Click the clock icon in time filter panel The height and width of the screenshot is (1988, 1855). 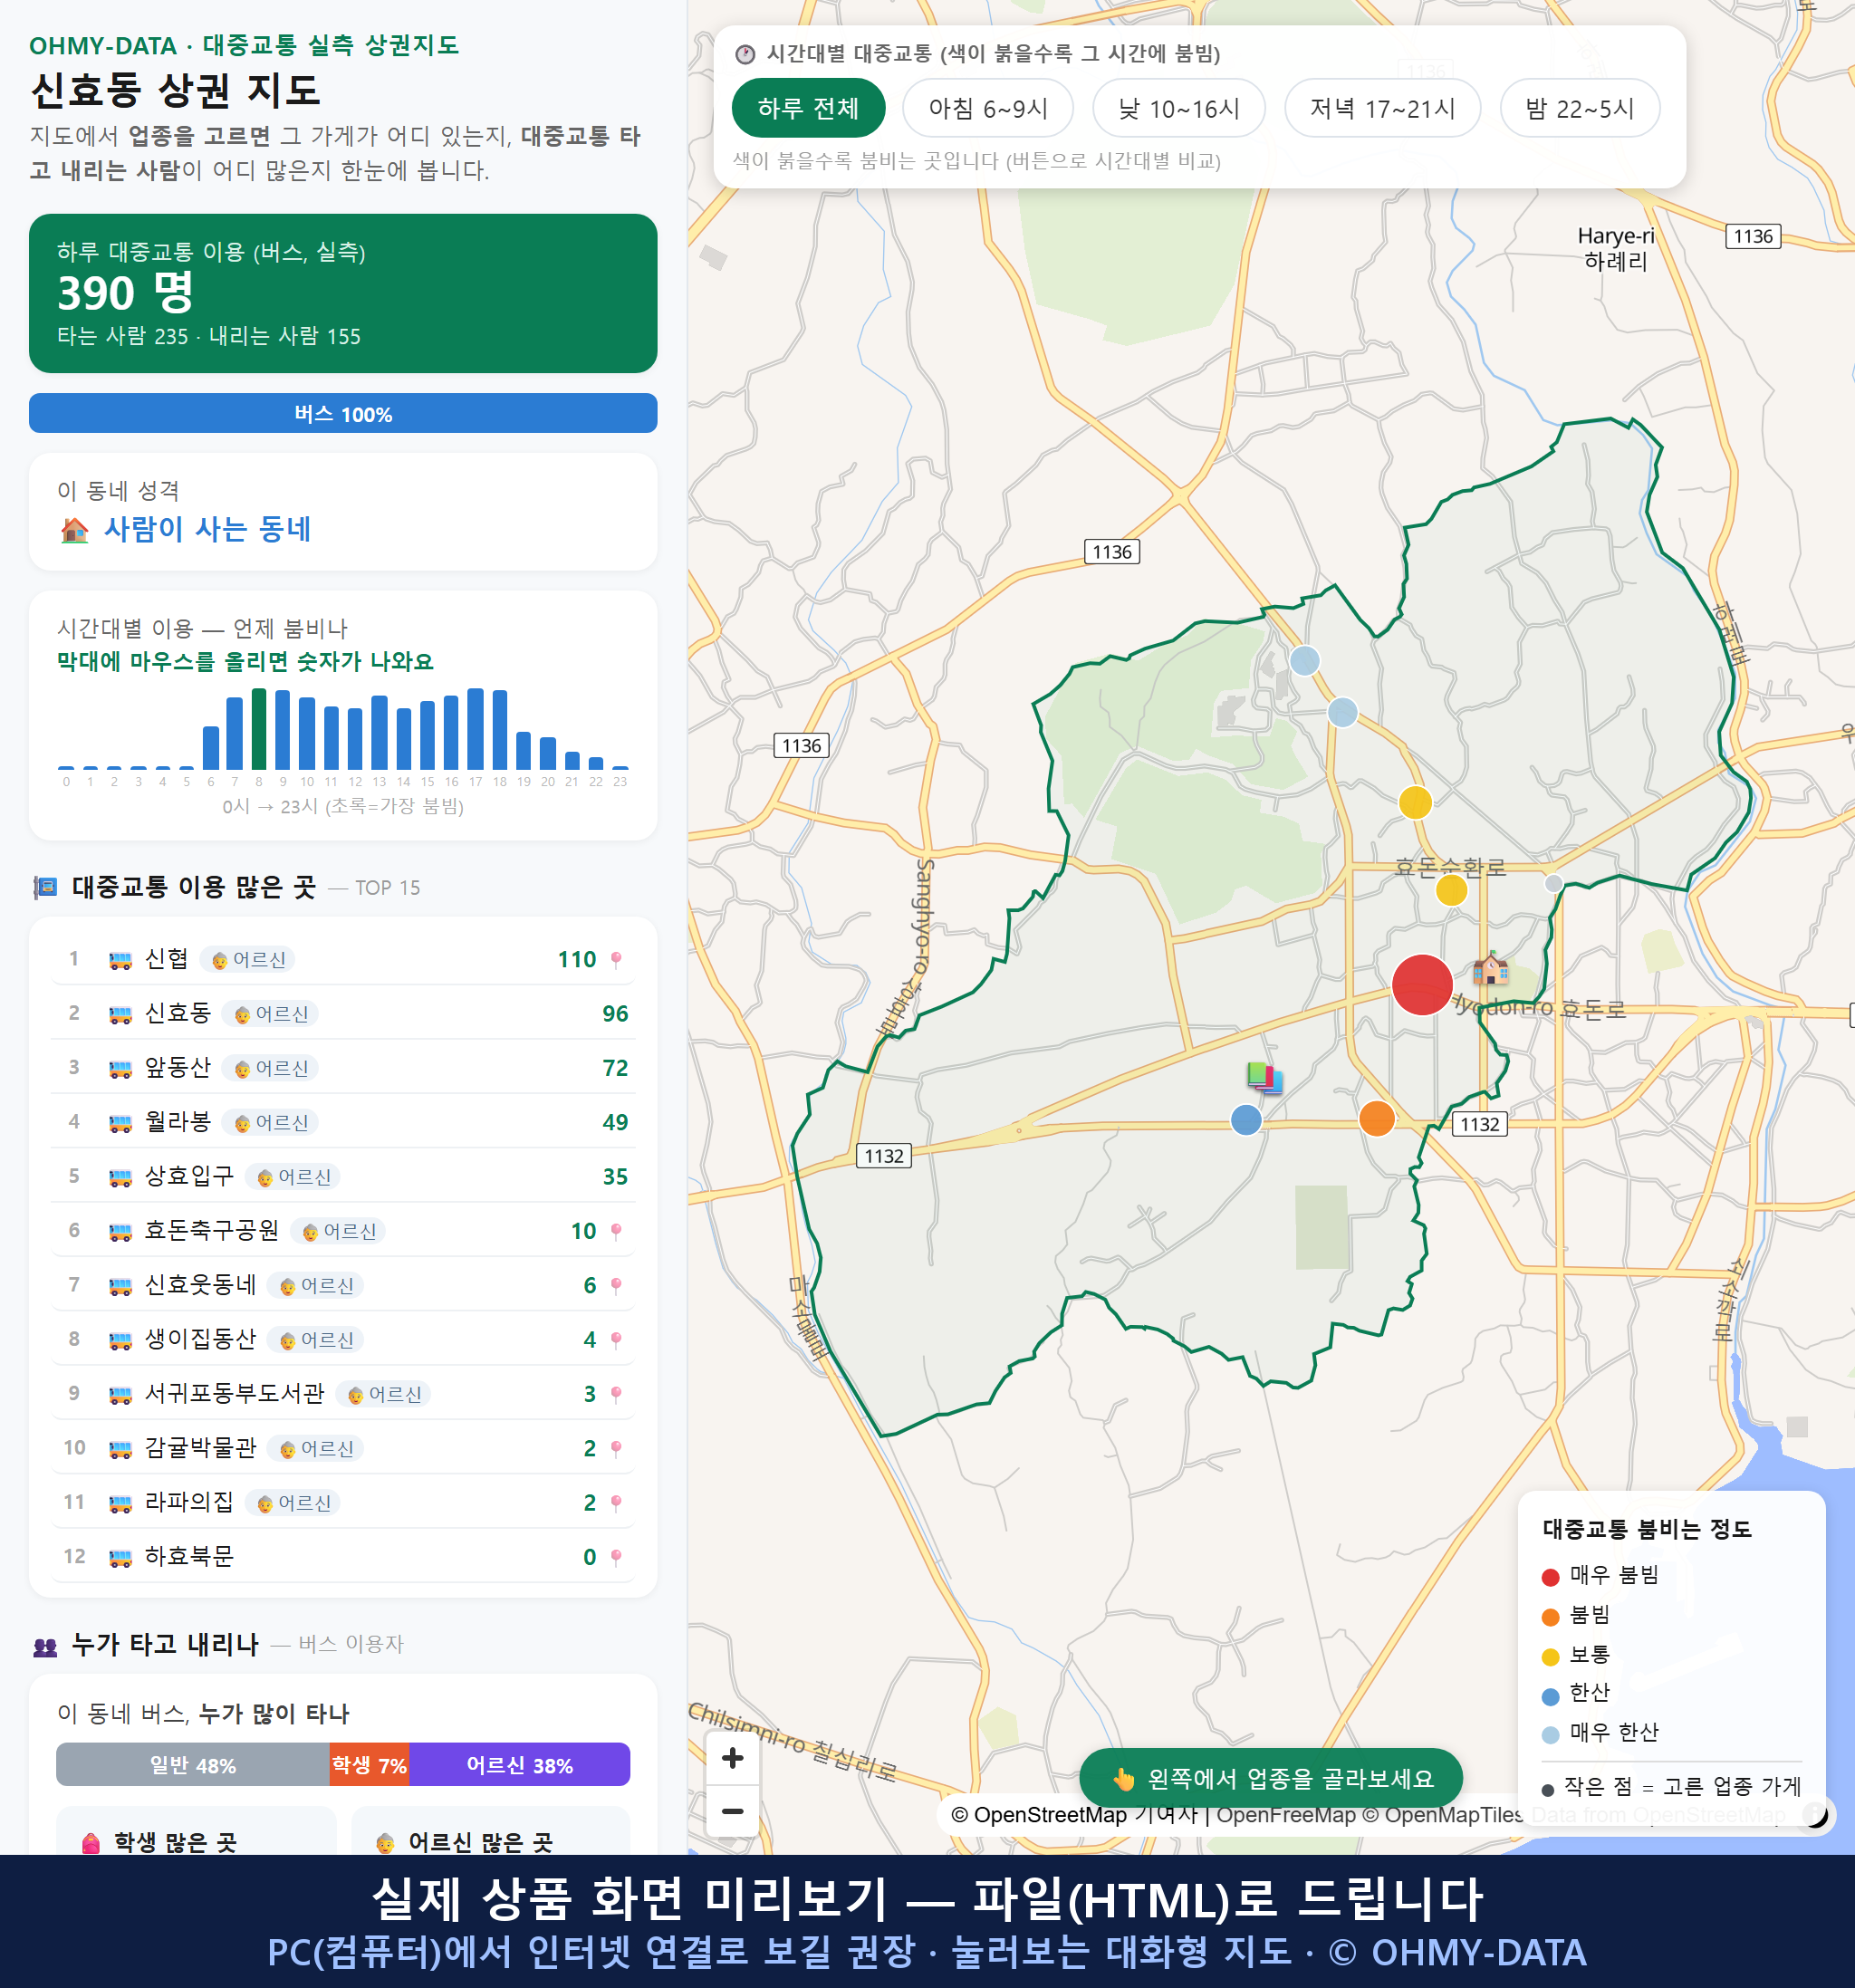(x=745, y=54)
